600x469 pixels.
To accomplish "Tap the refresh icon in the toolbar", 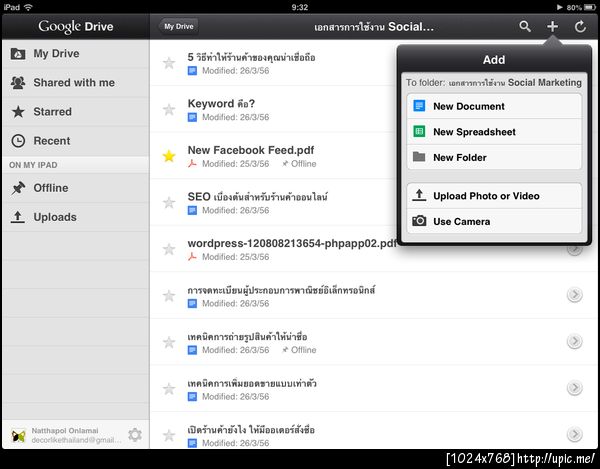I will [580, 26].
